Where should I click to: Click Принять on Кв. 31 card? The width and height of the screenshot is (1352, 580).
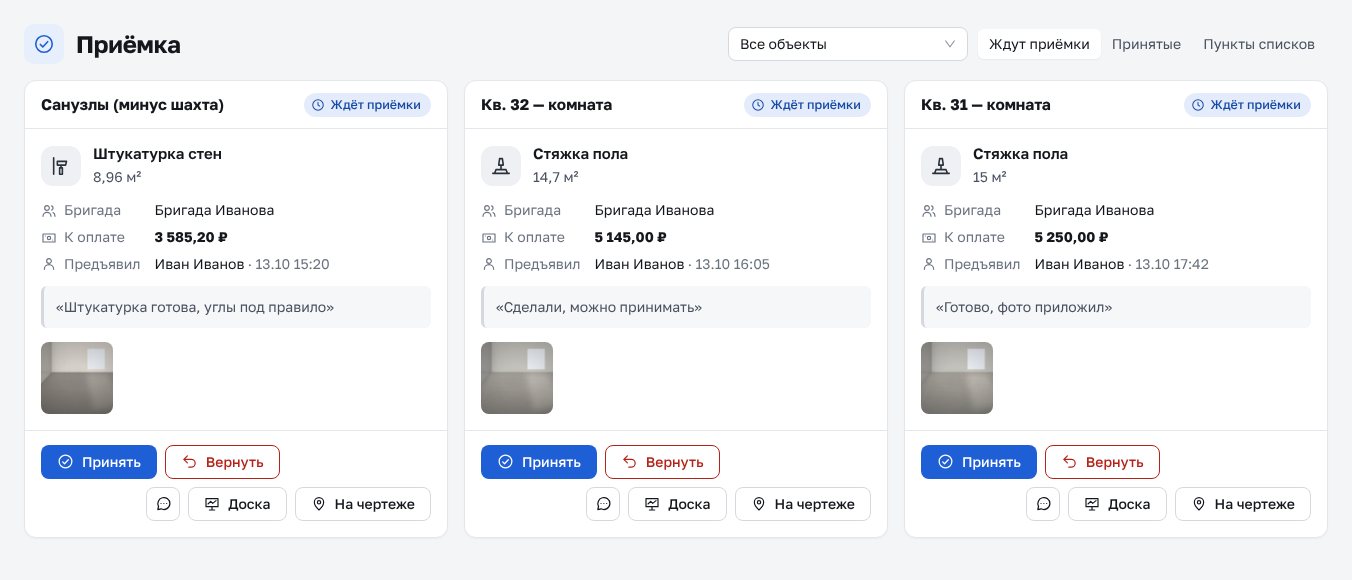(979, 462)
